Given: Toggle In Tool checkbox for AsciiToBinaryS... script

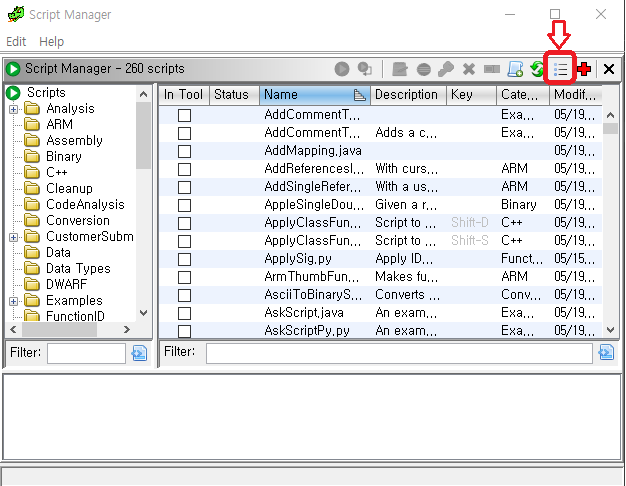Looking at the screenshot, I should [184, 296].
